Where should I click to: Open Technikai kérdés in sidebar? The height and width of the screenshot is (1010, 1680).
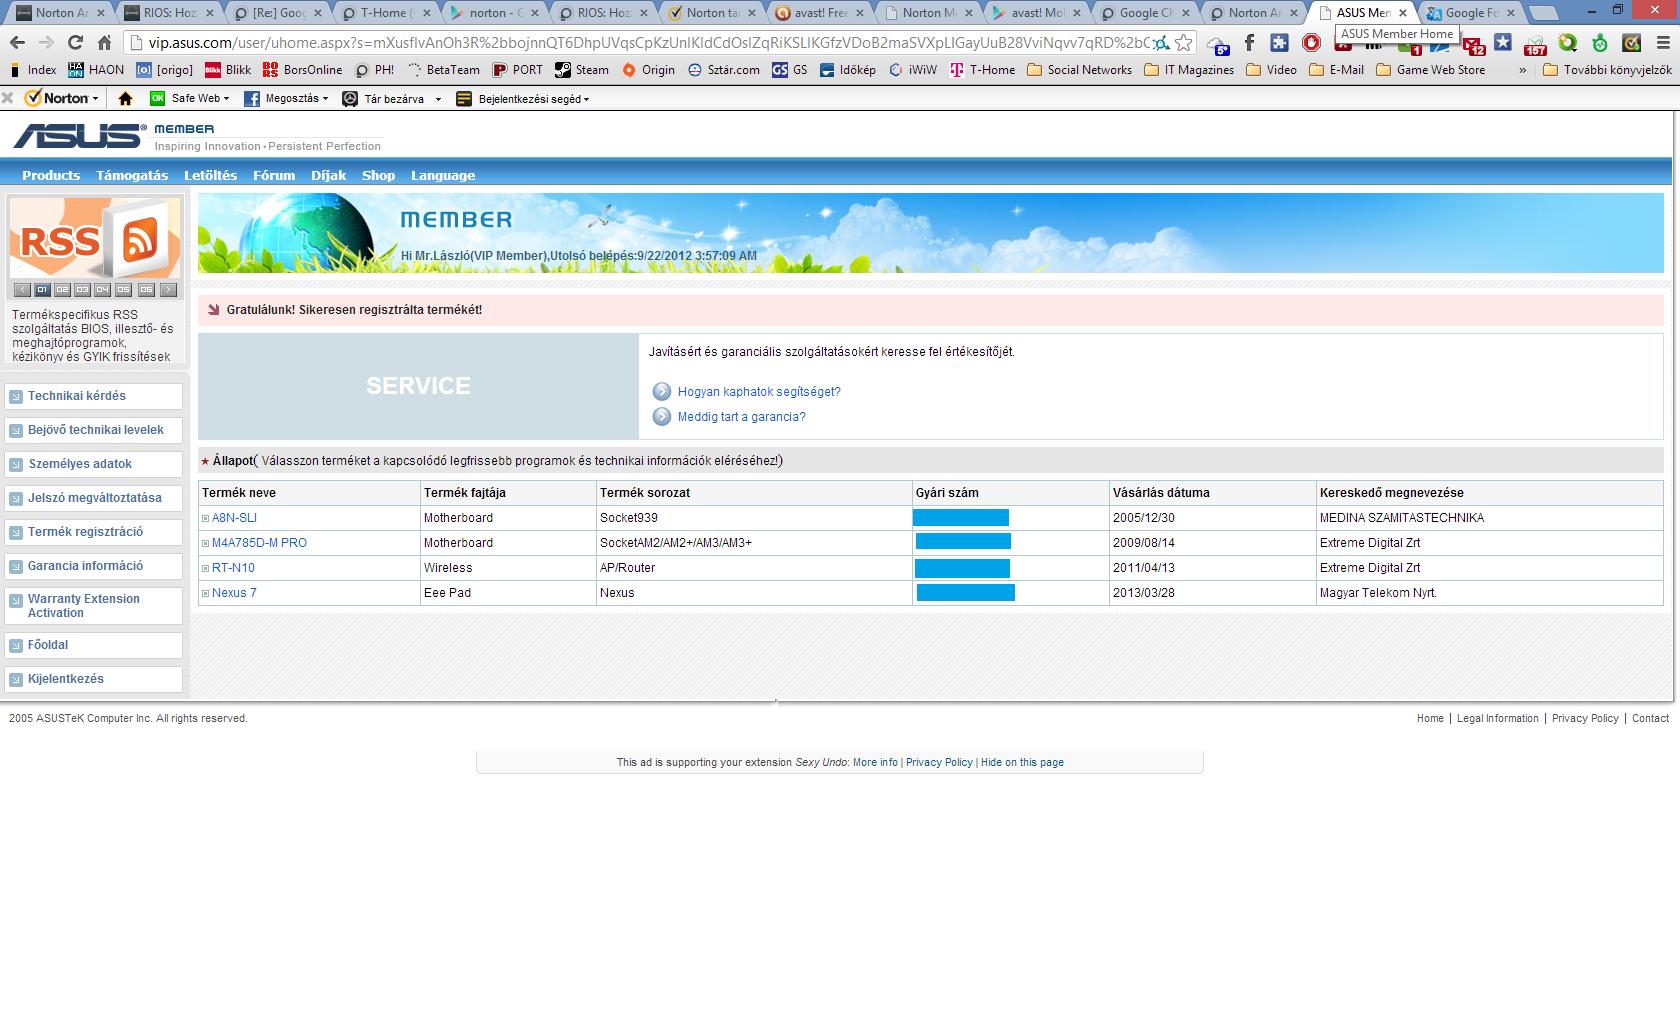[x=93, y=396]
